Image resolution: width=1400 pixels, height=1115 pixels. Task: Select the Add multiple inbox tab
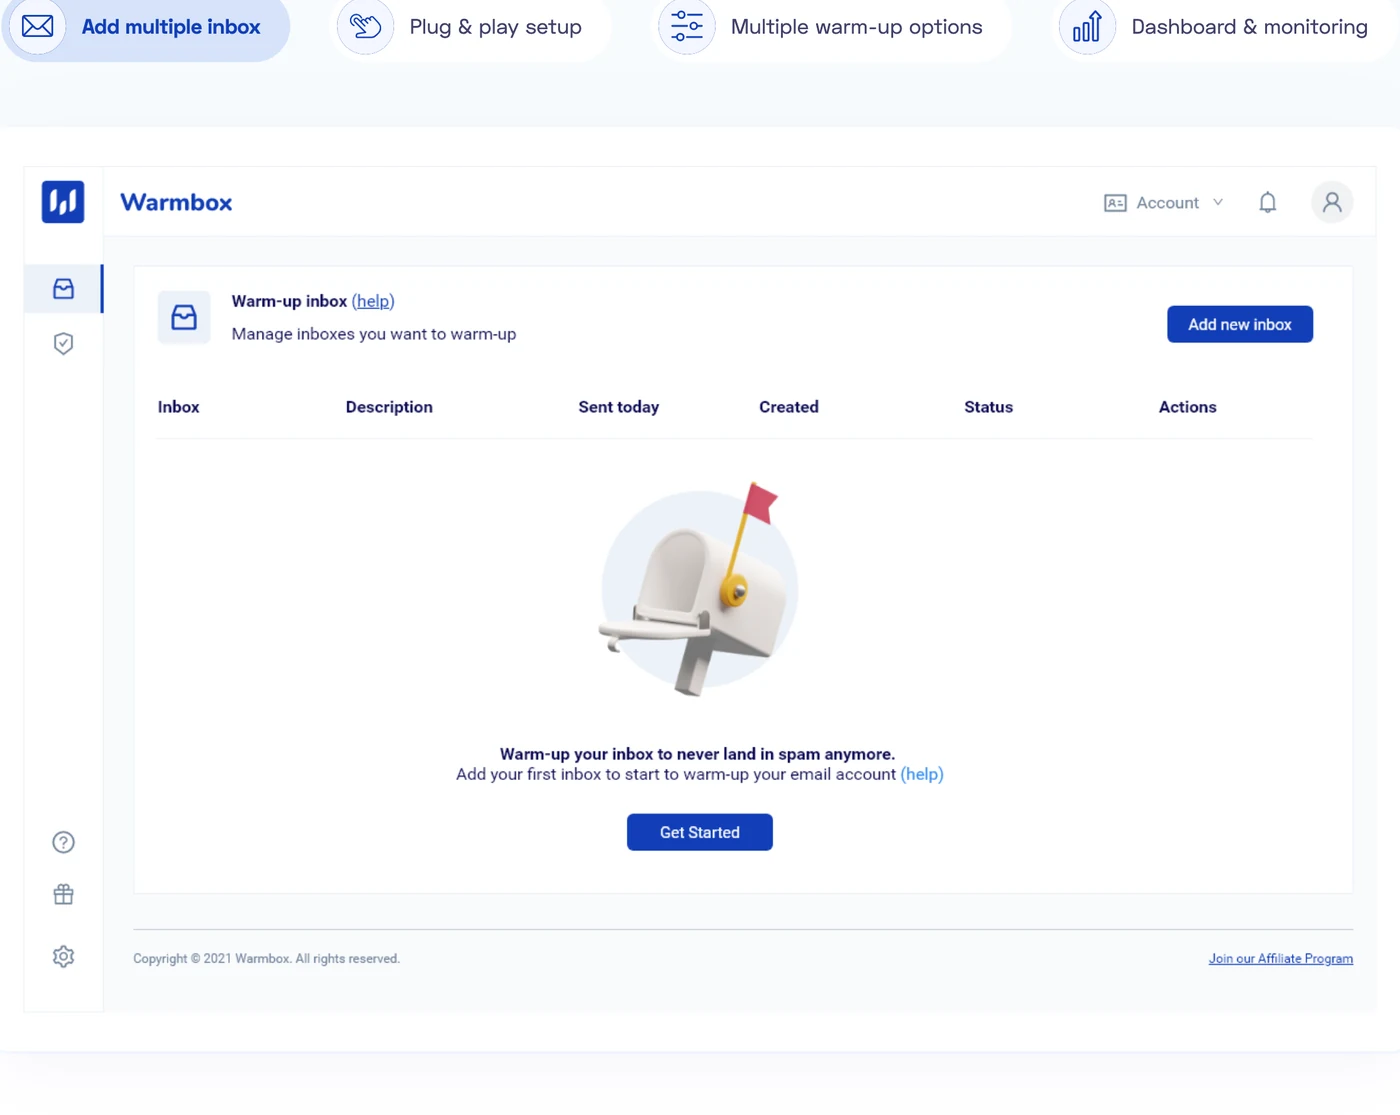point(146,27)
